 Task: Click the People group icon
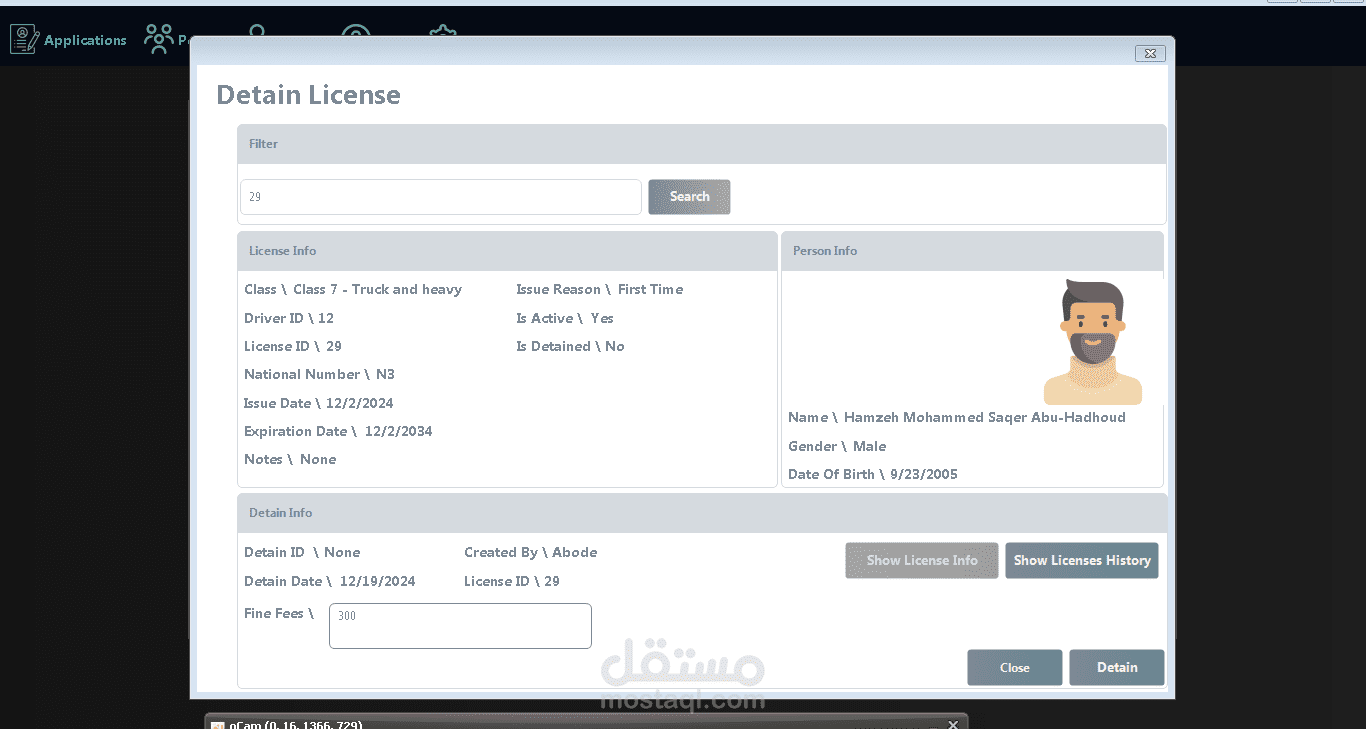159,39
